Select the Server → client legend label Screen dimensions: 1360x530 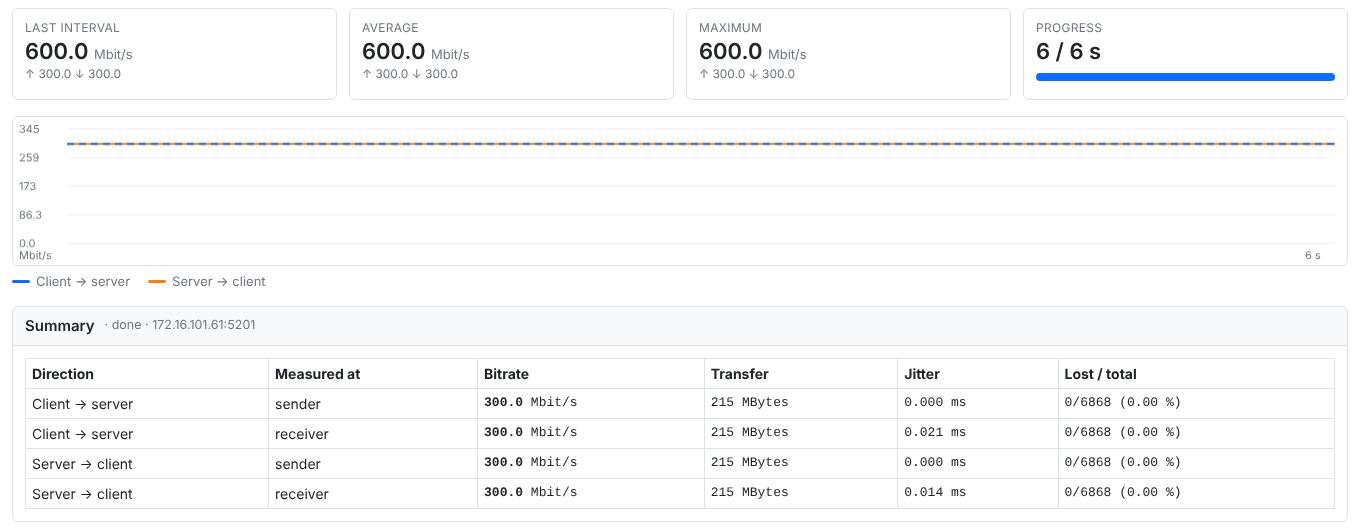pyautogui.click(x=219, y=282)
